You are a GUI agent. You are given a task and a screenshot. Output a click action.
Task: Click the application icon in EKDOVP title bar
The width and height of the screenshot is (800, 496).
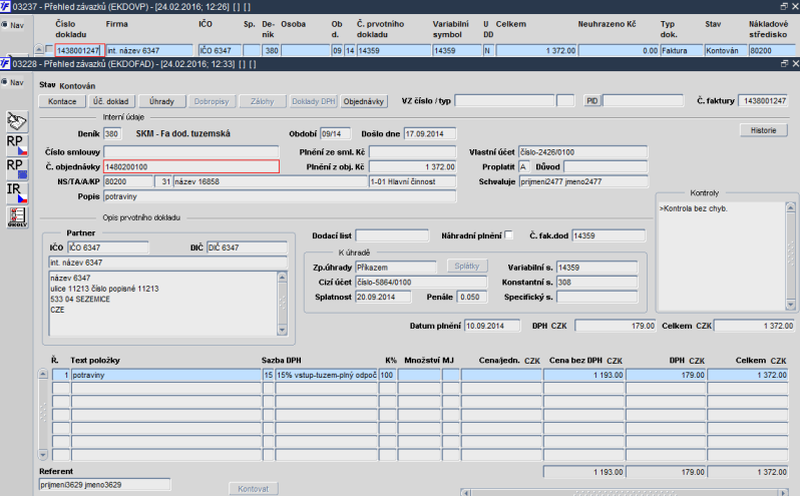[5, 7]
